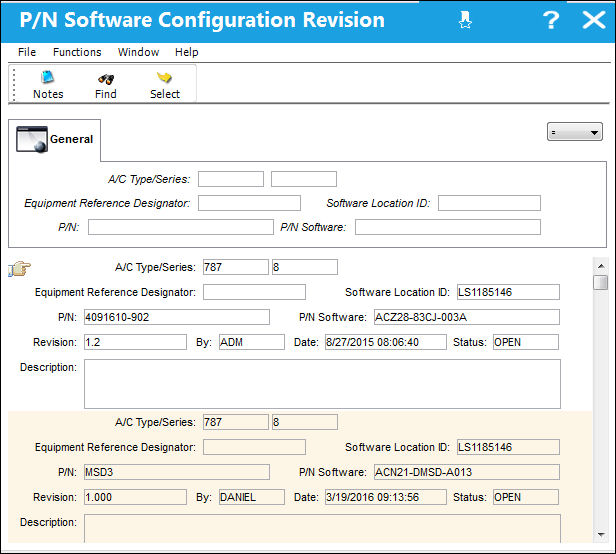Screen dimensions: 616x554
Task: Open help question mark icon
Action: (550, 20)
